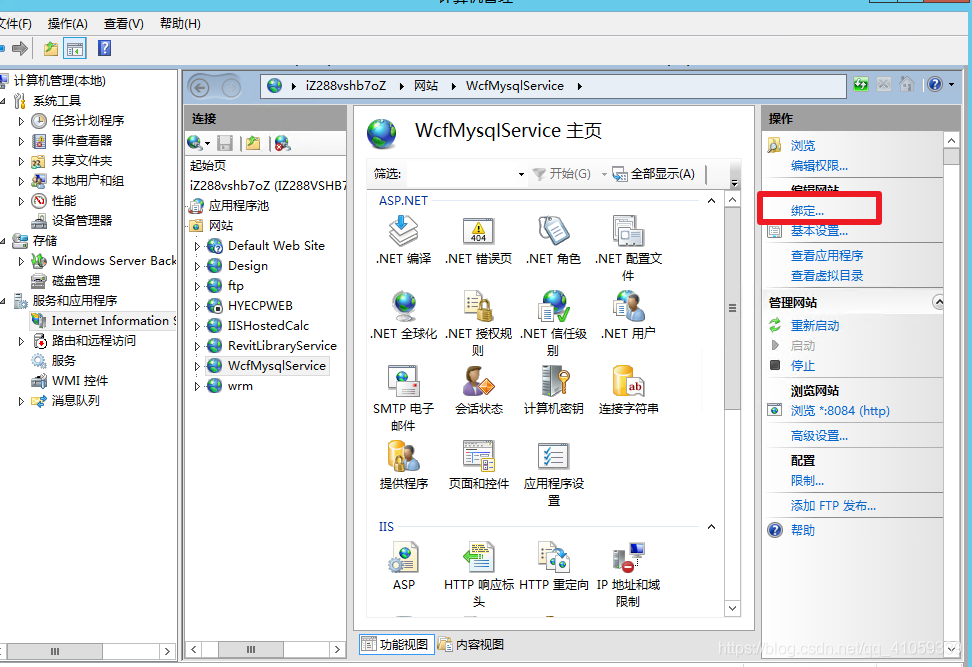Open the SMTP 电子邮件 icon
Image resolution: width=972 pixels, height=667 pixels.
coord(404,381)
